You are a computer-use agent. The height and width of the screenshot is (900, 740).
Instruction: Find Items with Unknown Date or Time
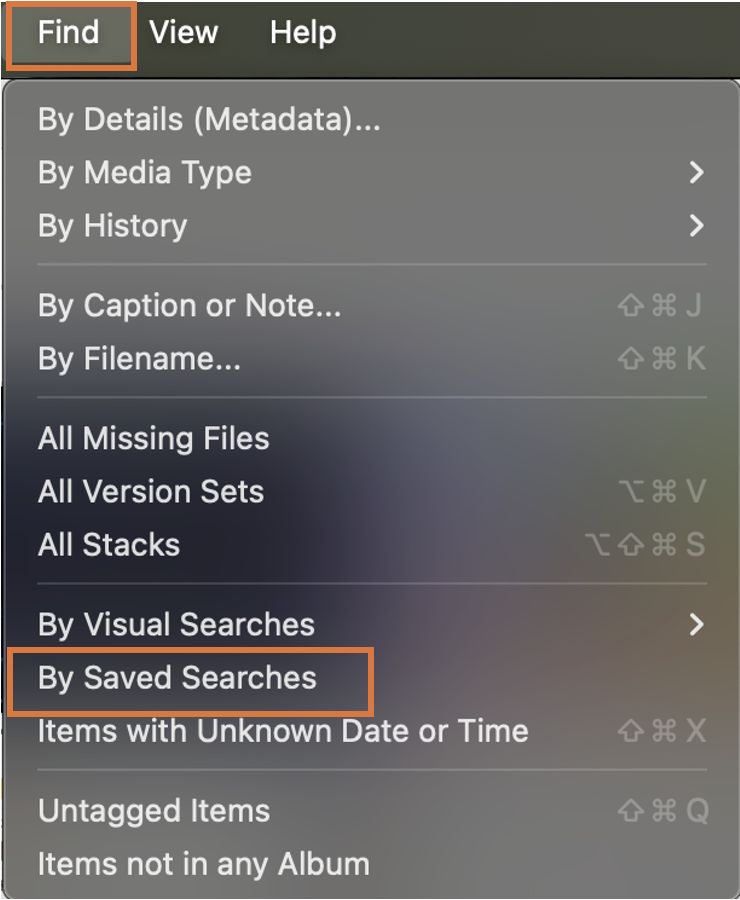283,731
